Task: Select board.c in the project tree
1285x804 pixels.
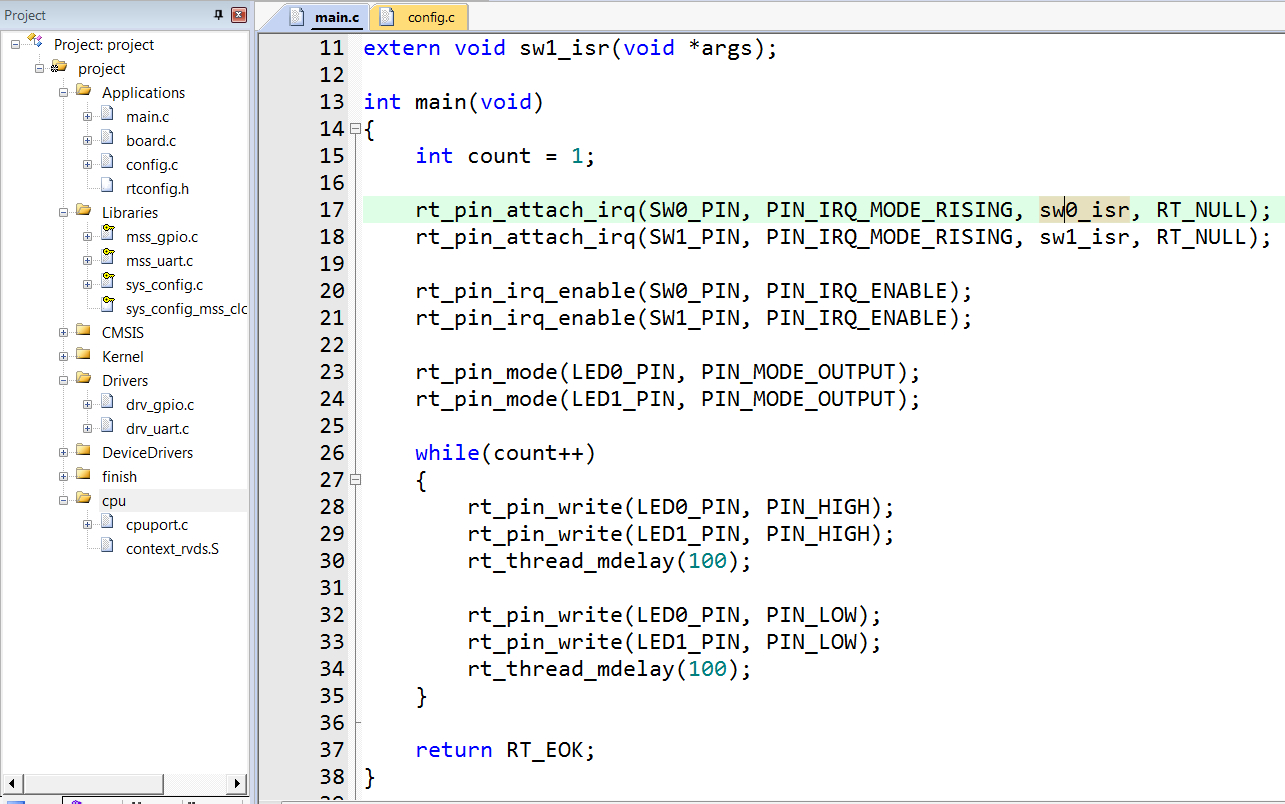Action: tap(150, 140)
